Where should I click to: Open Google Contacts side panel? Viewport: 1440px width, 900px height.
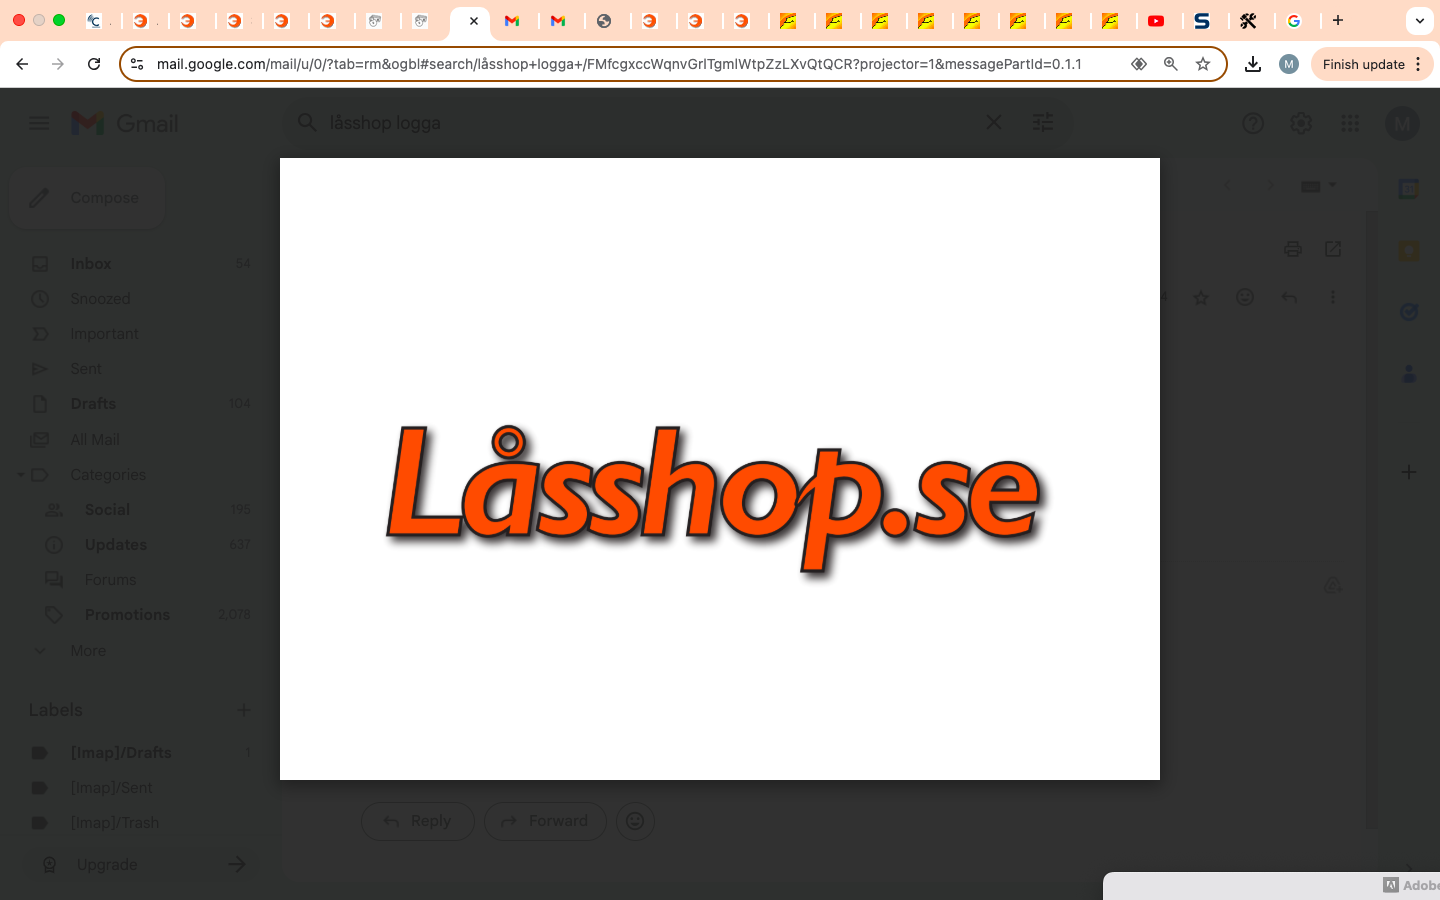tap(1409, 374)
